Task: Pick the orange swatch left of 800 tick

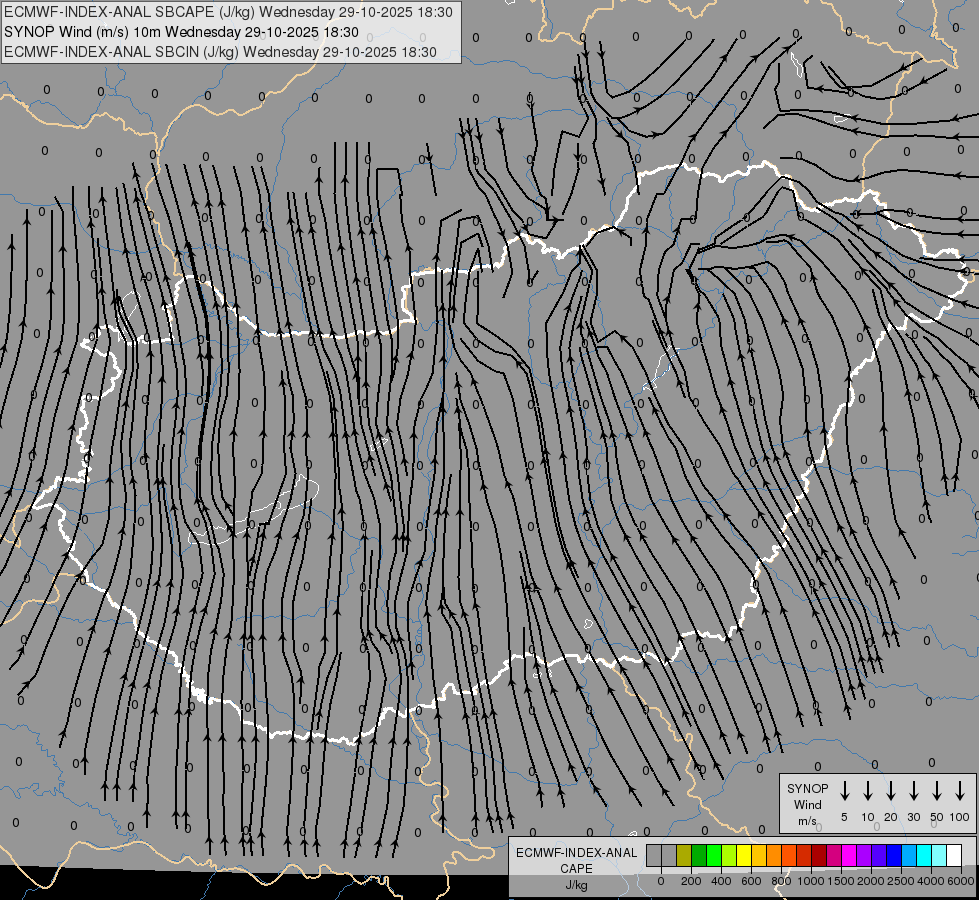Action: click(774, 855)
